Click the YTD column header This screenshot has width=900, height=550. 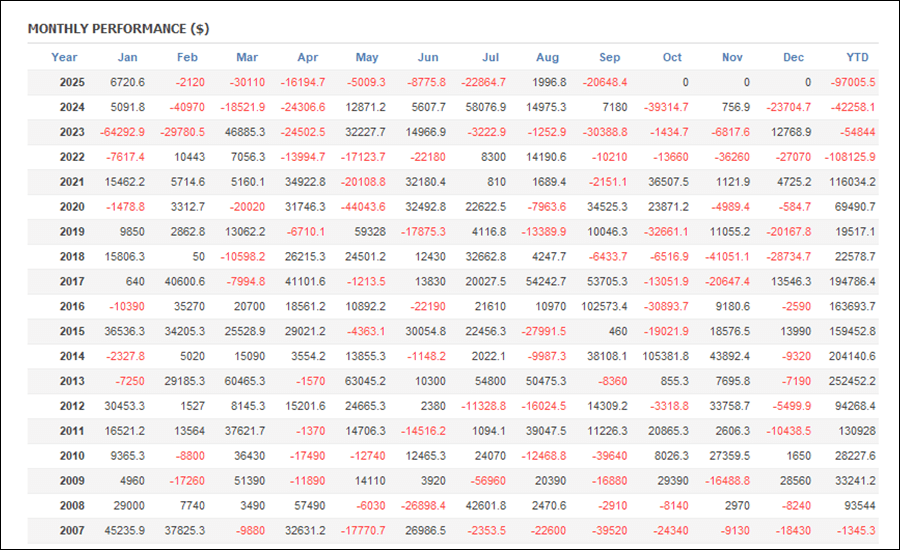857,57
